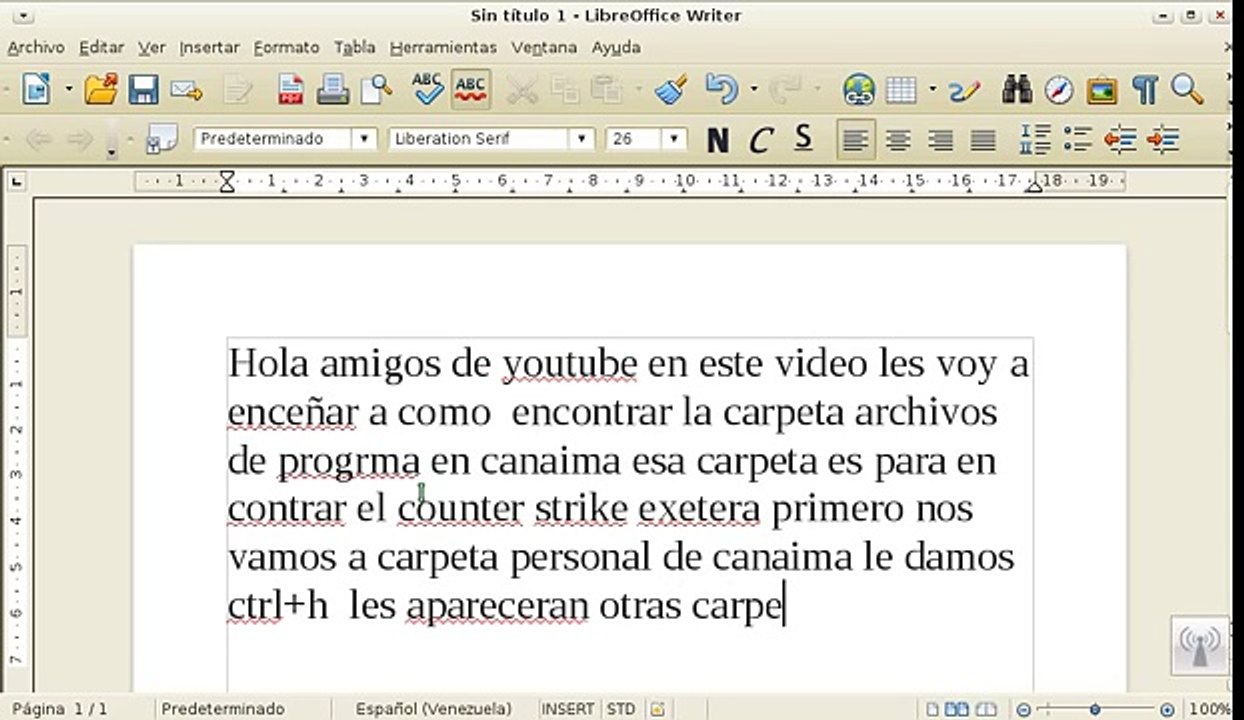Show drawing functions pencil icon
The height and width of the screenshot is (720, 1244).
[965, 90]
